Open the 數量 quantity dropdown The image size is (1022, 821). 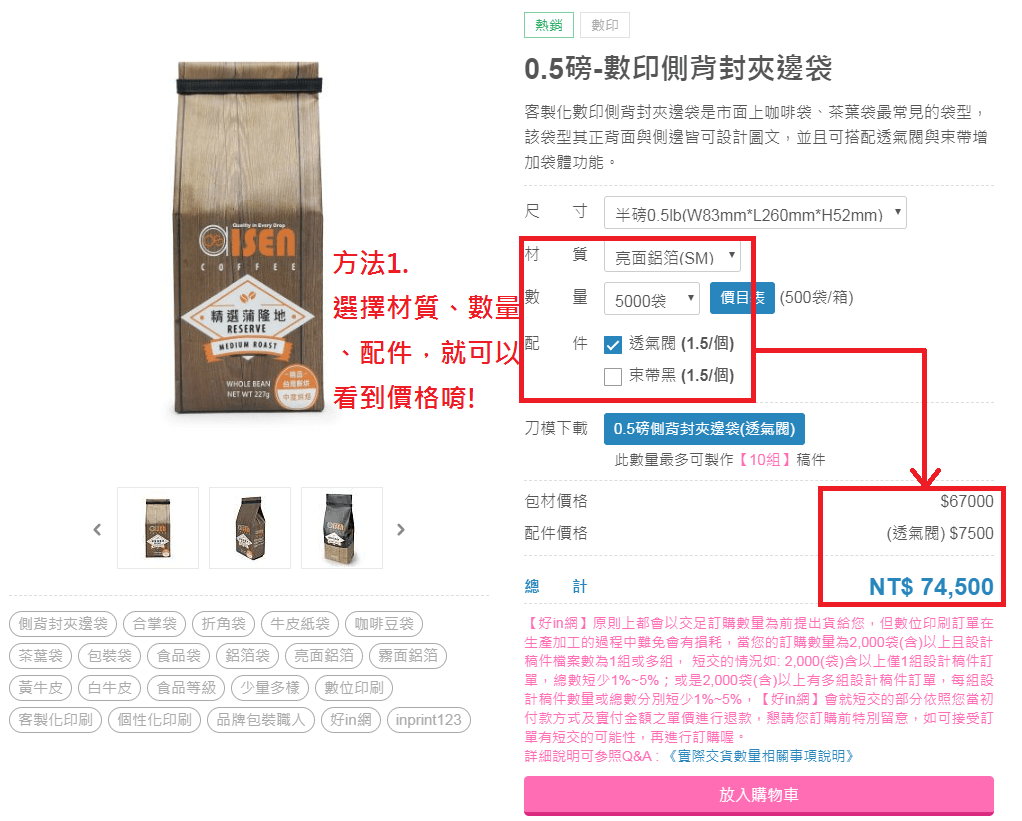coord(652,299)
